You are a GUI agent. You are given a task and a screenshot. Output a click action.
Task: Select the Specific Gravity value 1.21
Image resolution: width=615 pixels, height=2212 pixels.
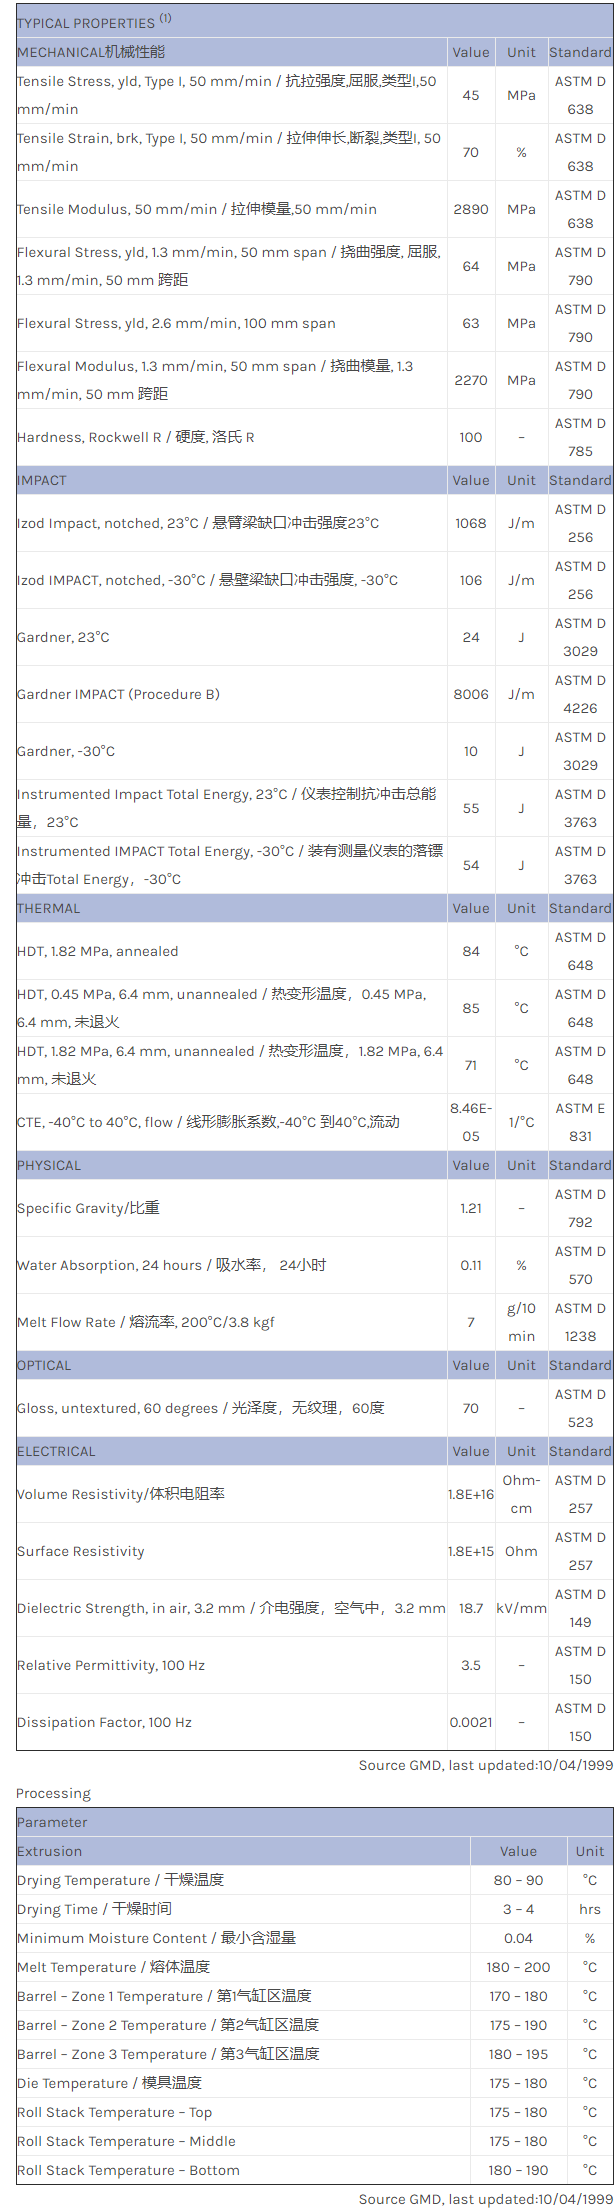[x=471, y=1208]
